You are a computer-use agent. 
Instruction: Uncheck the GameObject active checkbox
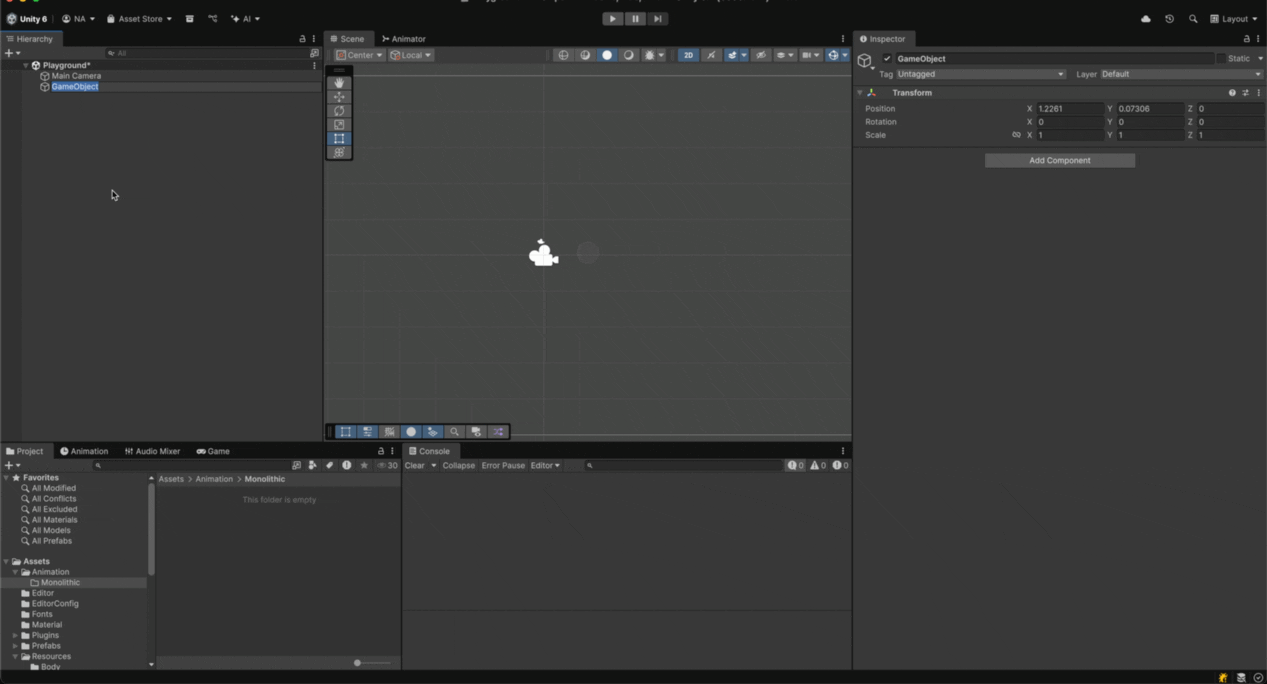tap(887, 59)
